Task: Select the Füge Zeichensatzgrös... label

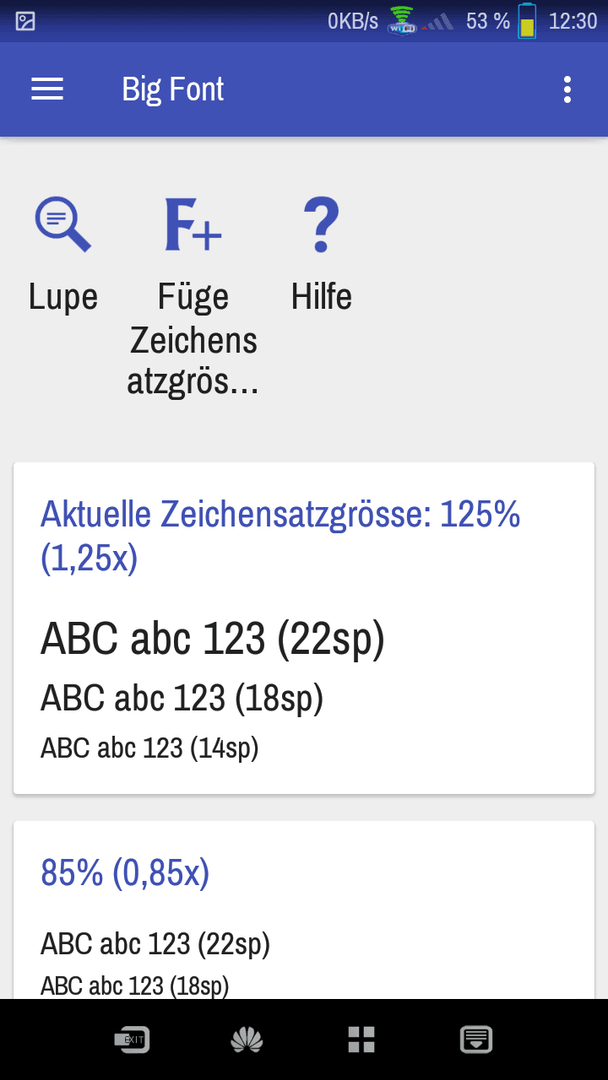Action: [193, 340]
